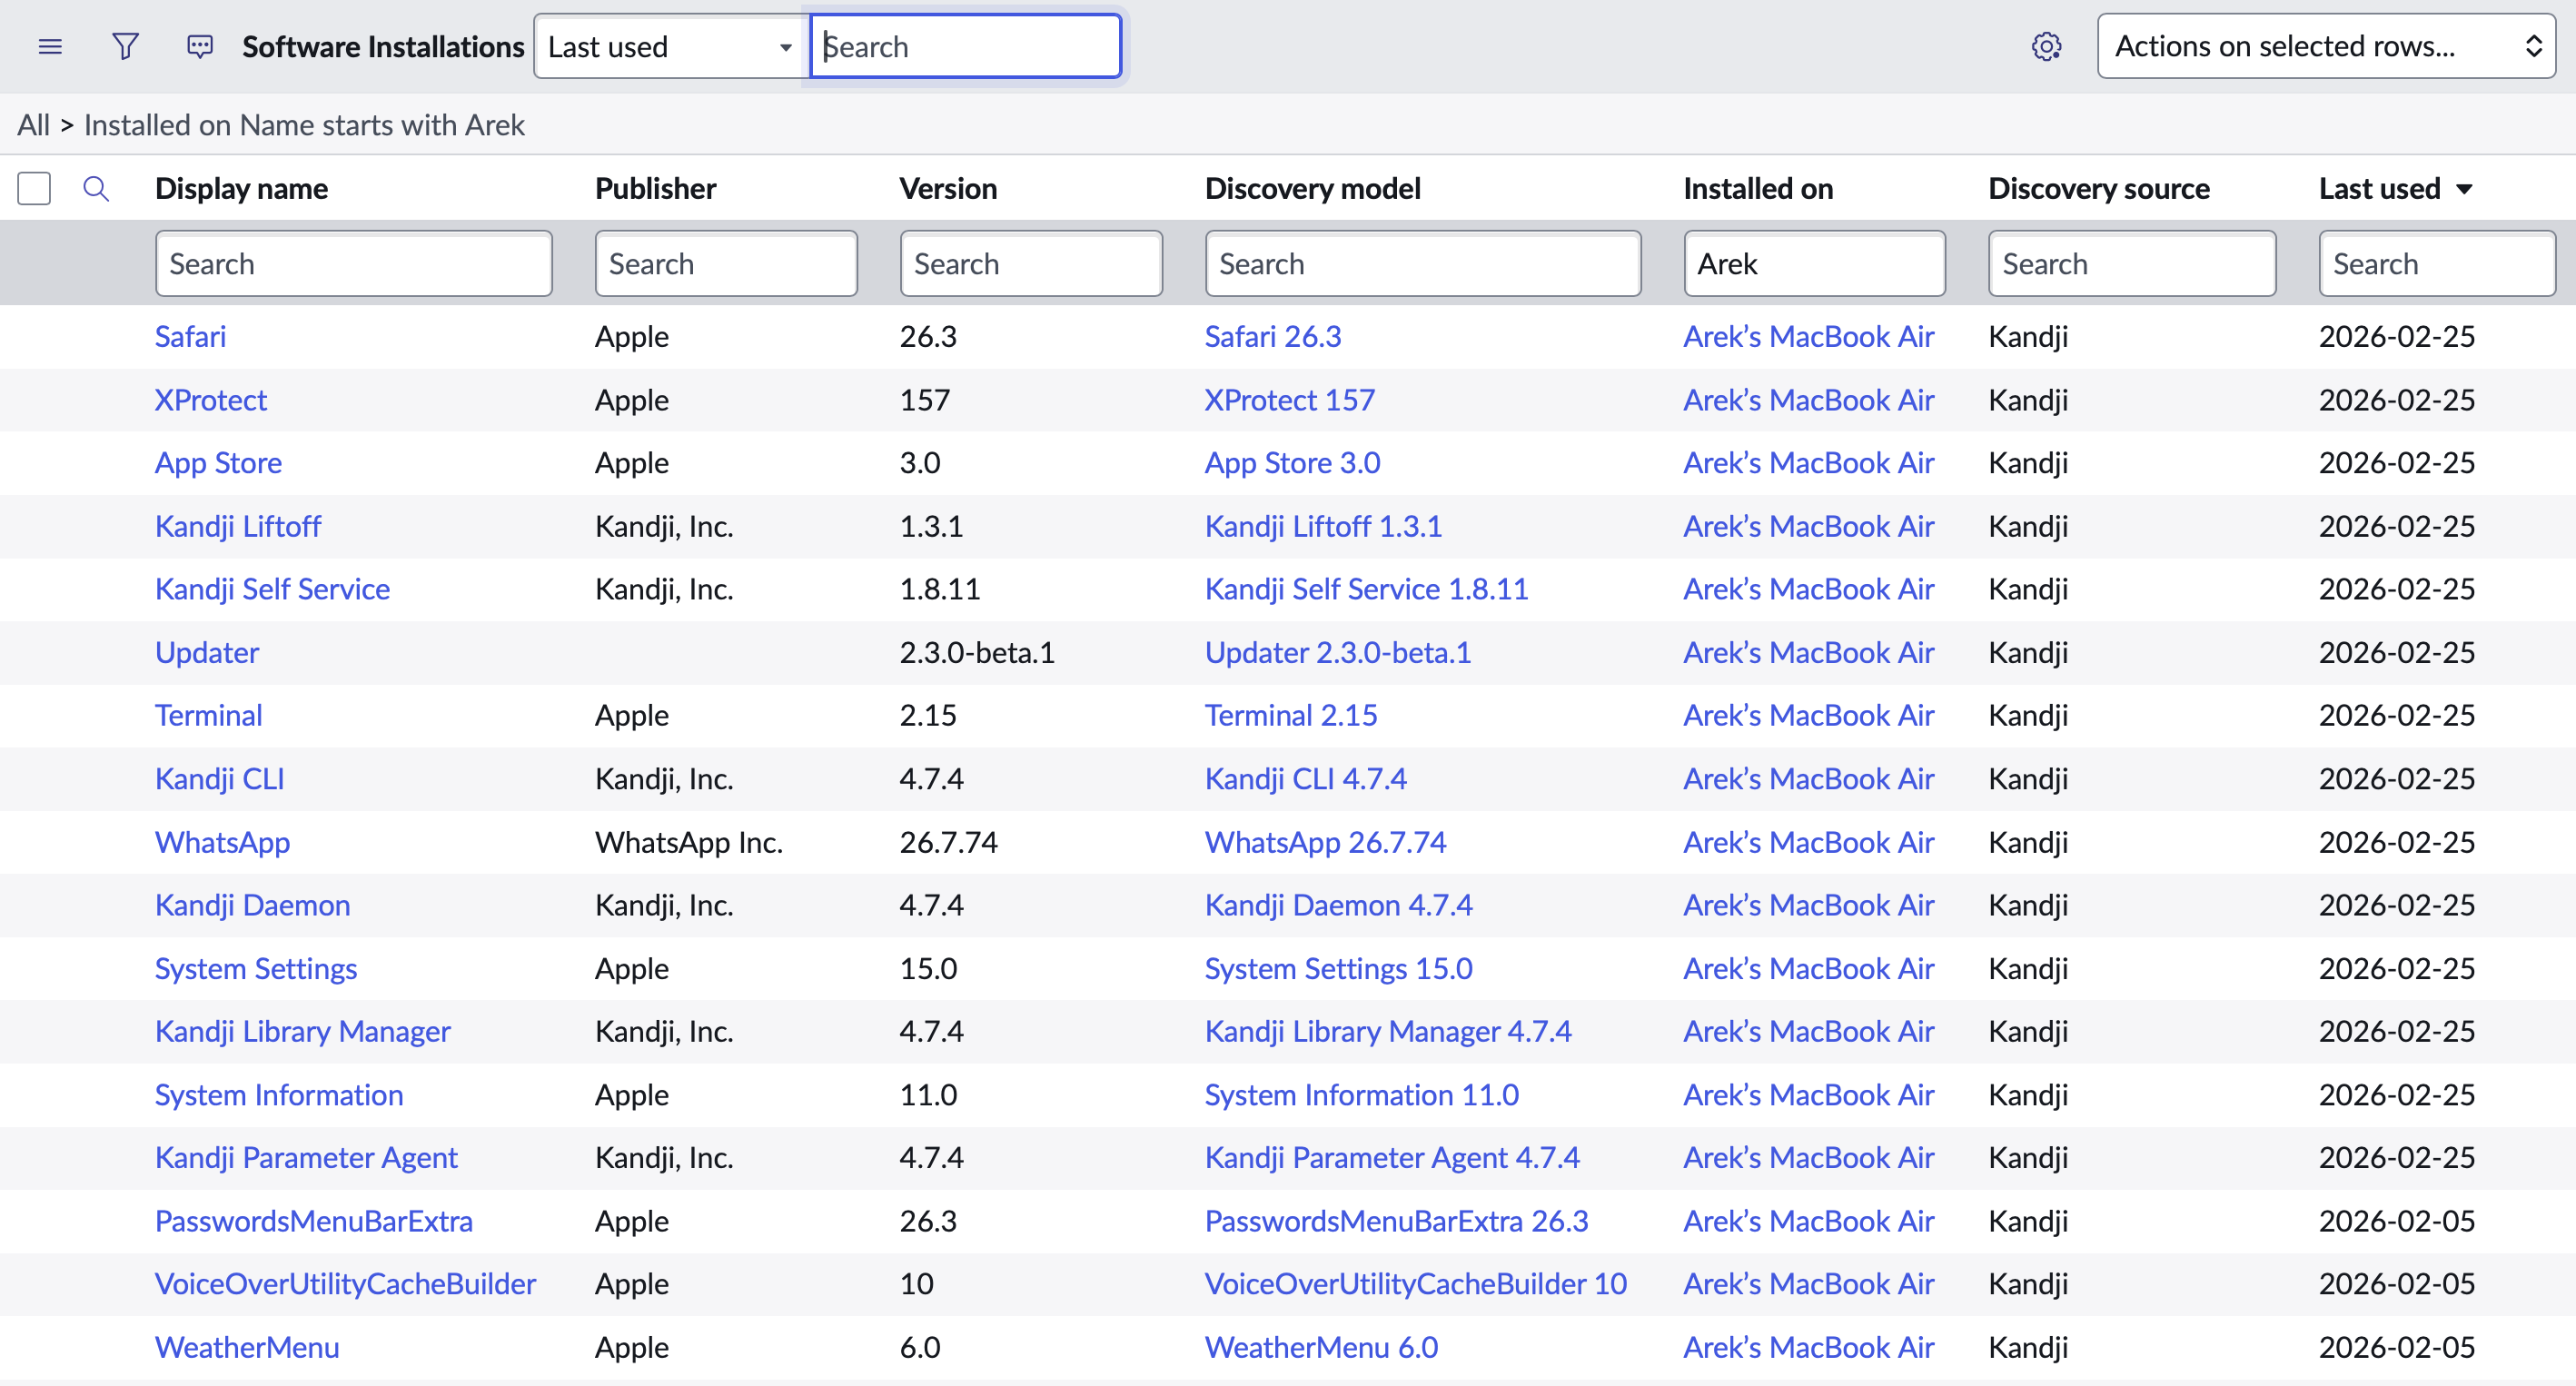
Task: Open the System Information display name link
Action: point(279,1095)
